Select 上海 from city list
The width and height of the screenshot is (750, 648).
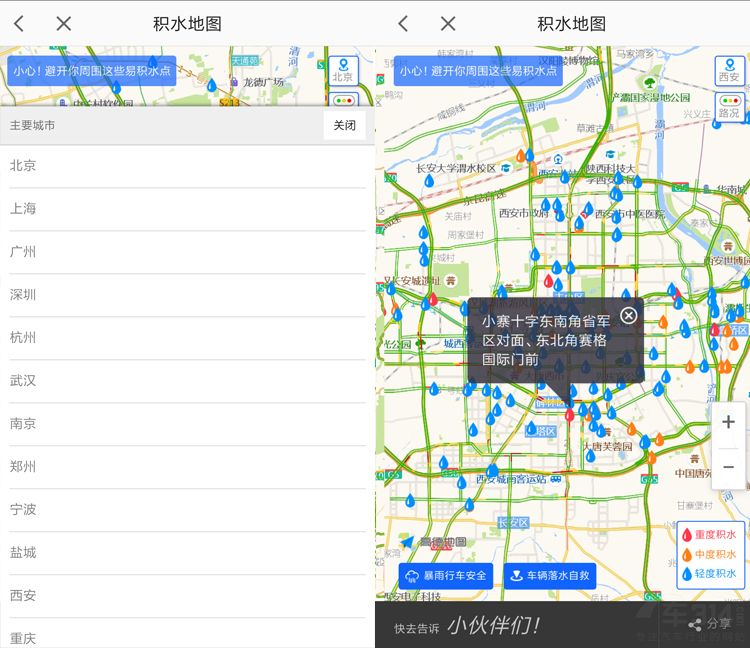pyautogui.click(x=187, y=209)
